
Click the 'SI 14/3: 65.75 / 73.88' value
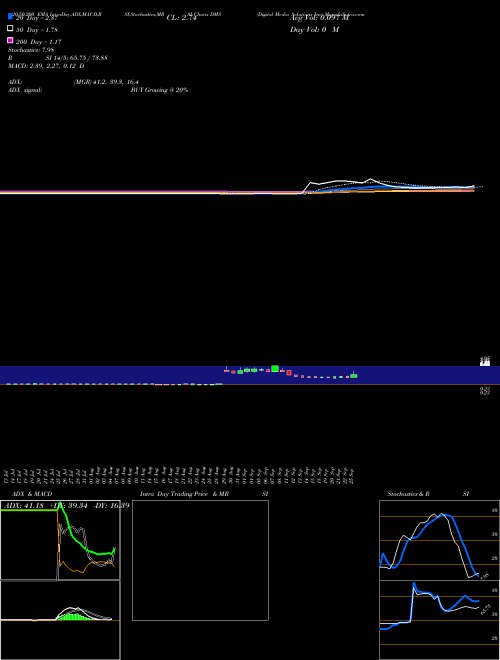pyautogui.click(x=76, y=58)
